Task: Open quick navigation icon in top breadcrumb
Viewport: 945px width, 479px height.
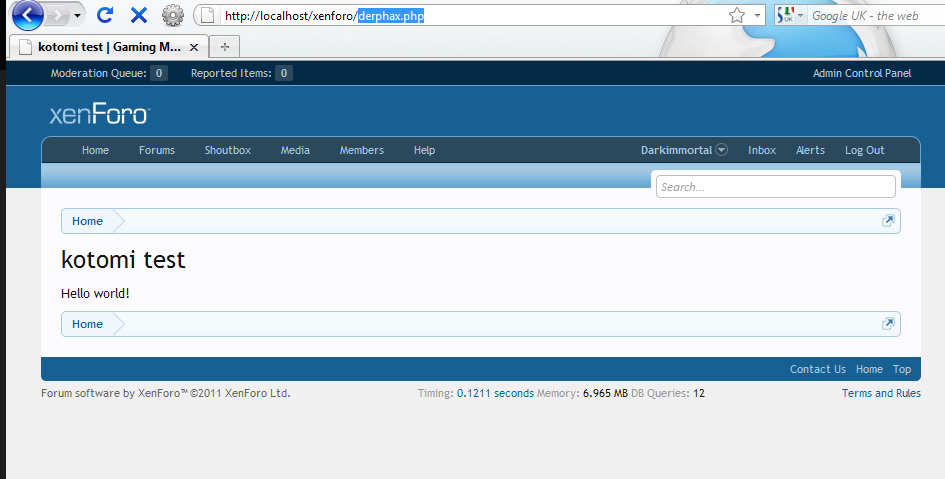Action: click(x=887, y=221)
